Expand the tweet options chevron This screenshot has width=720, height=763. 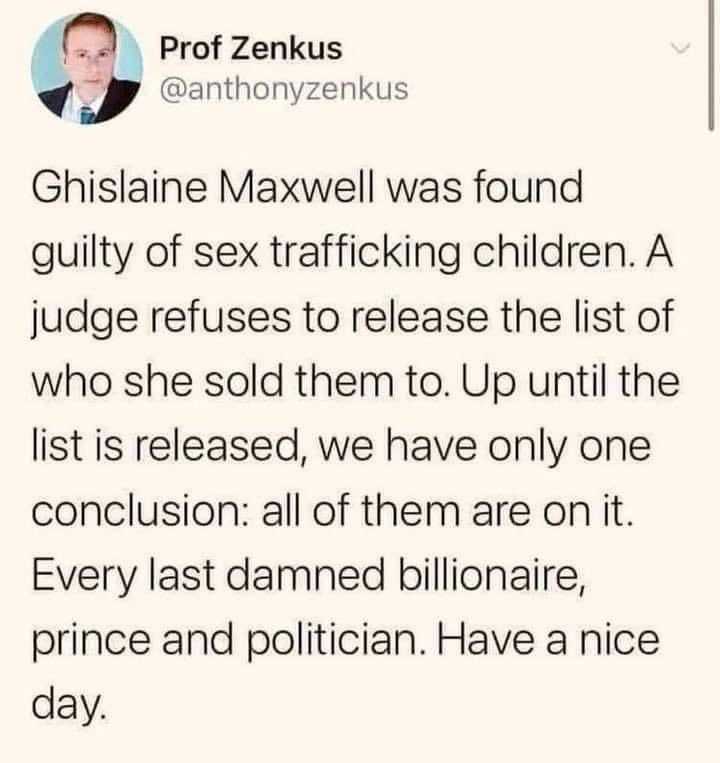(680, 48)
